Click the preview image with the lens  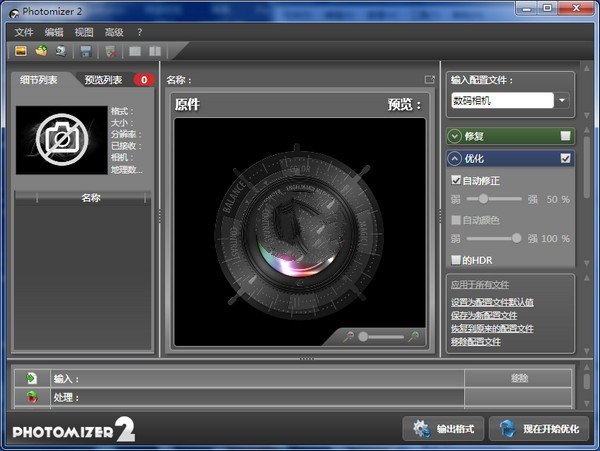[x=300, y=232]
